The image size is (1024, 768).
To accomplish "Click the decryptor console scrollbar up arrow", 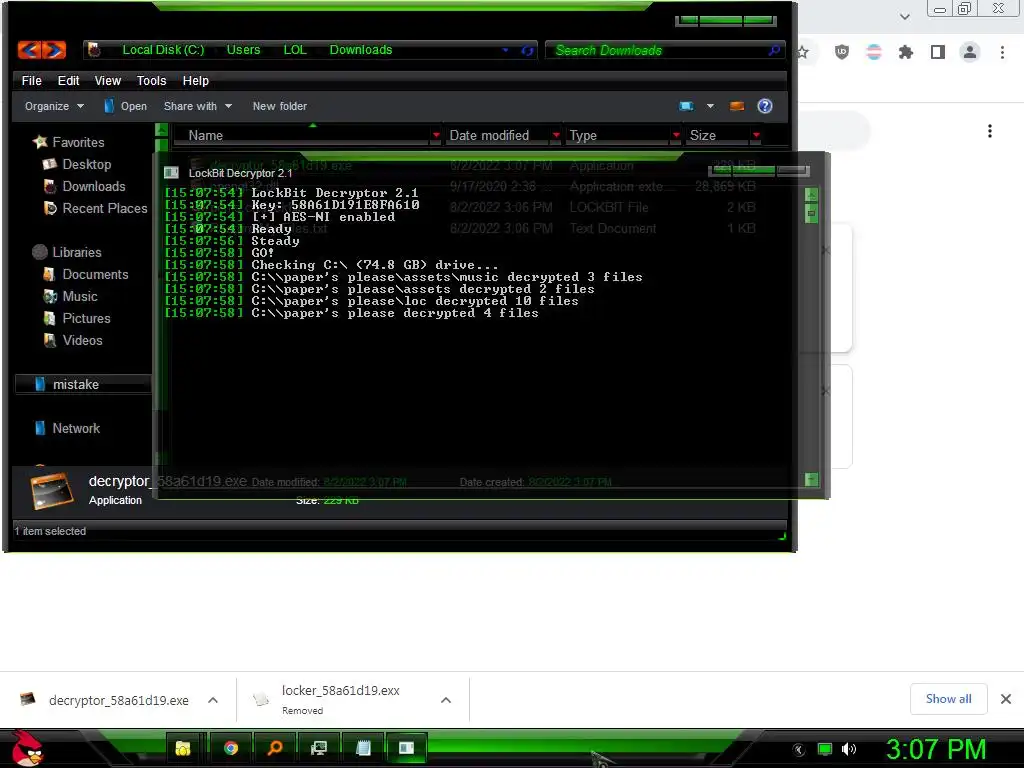I will point(811,195).
